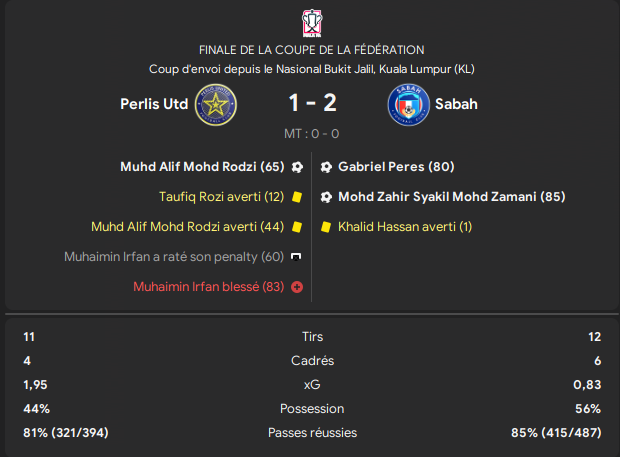
Task: Open Muhaimin Irfan blessé (83) event
Action: [x=208, y=287]
